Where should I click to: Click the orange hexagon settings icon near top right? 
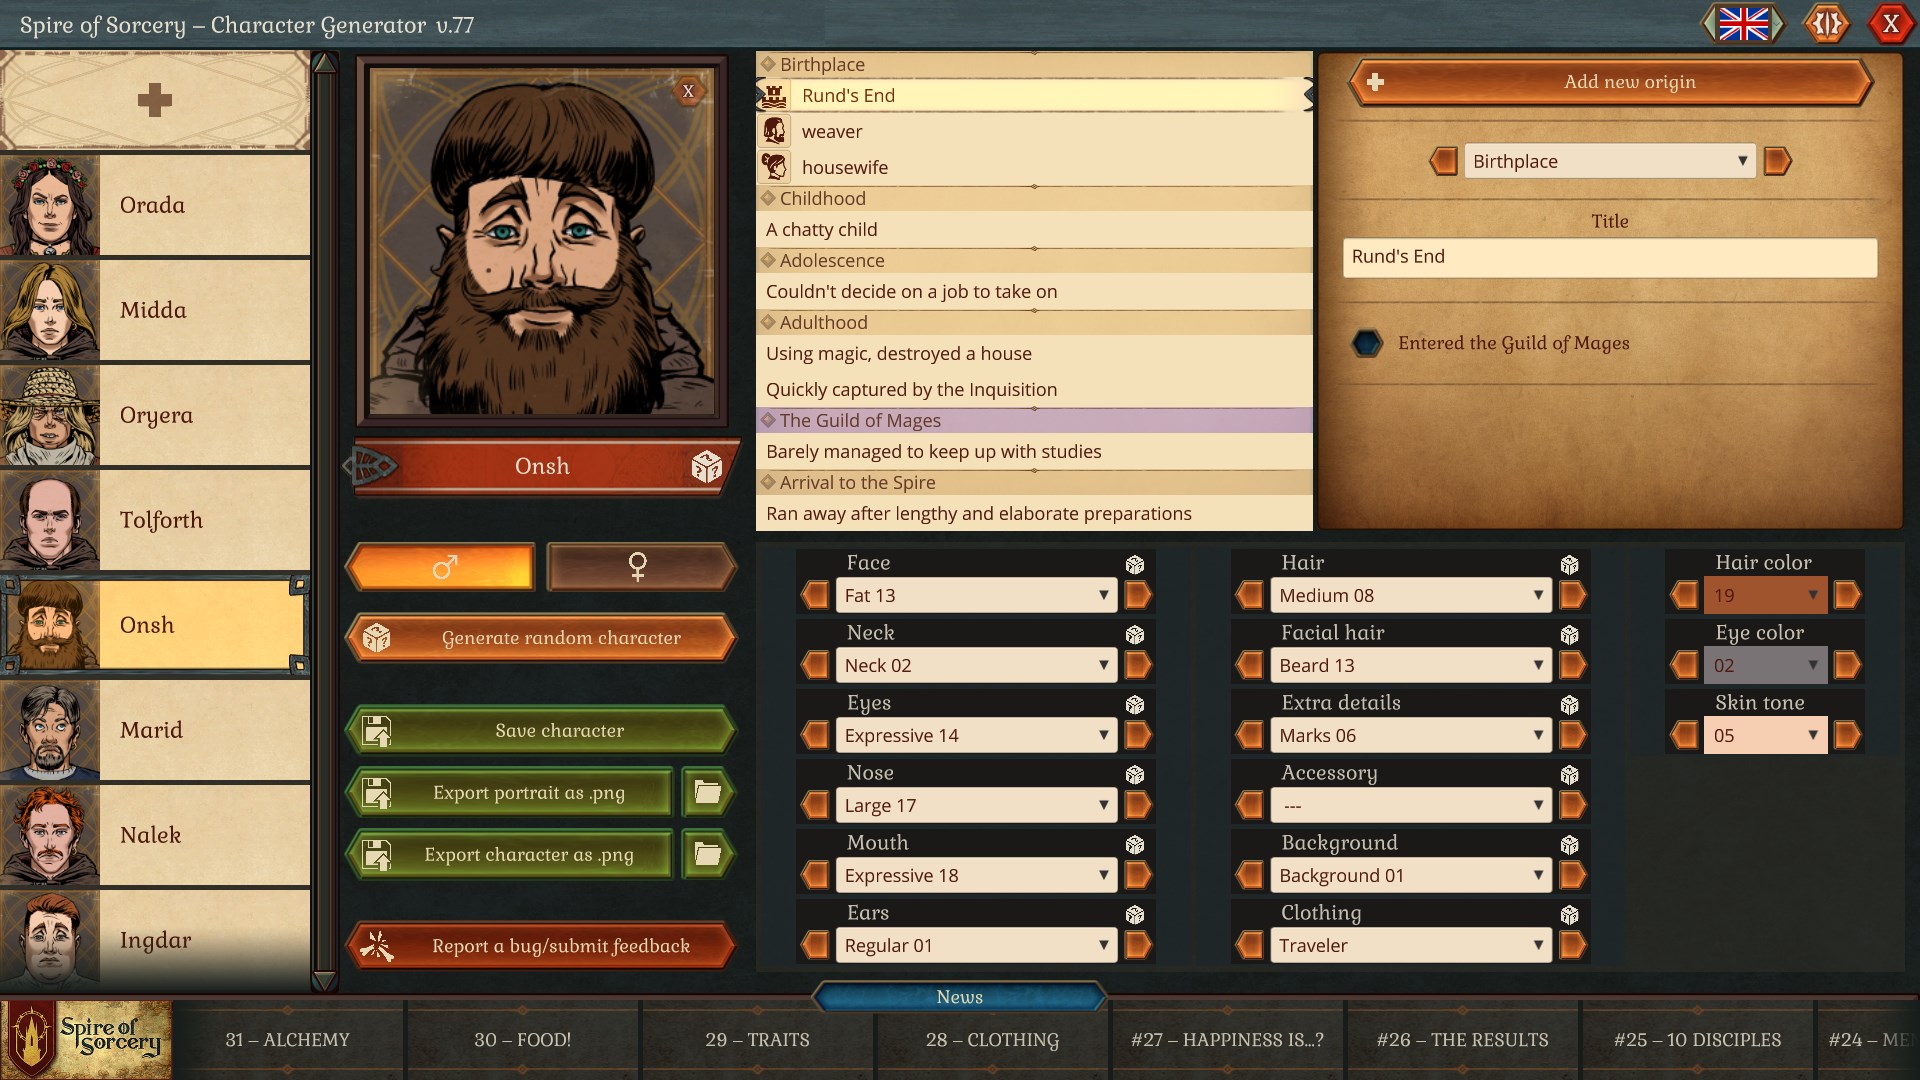tap(1826, 24)
